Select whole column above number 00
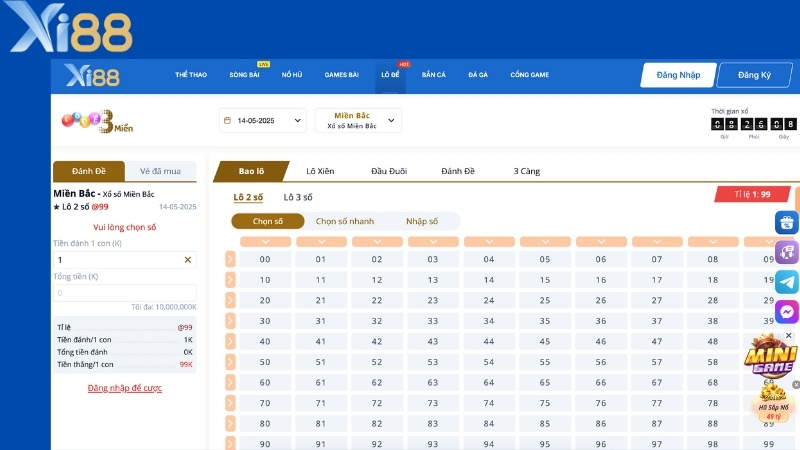The height and width of the screenshot is (450, 800). pyautogui.click(x=265, y=242)
